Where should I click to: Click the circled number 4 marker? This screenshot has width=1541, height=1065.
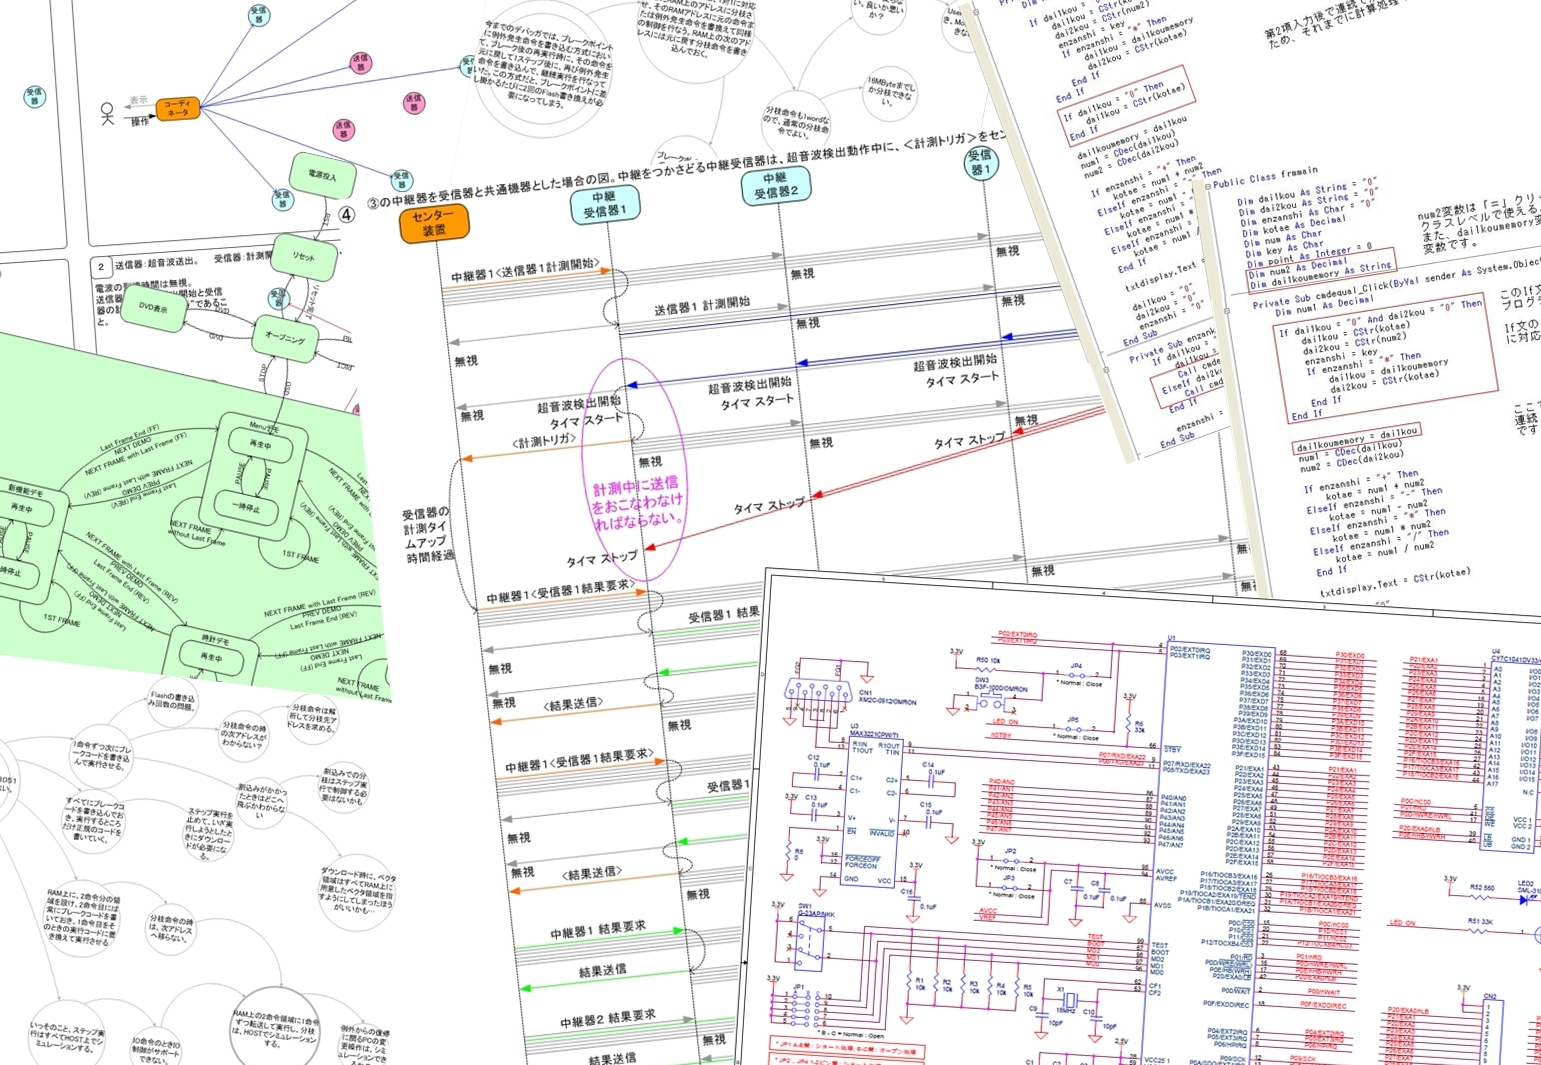347,214
